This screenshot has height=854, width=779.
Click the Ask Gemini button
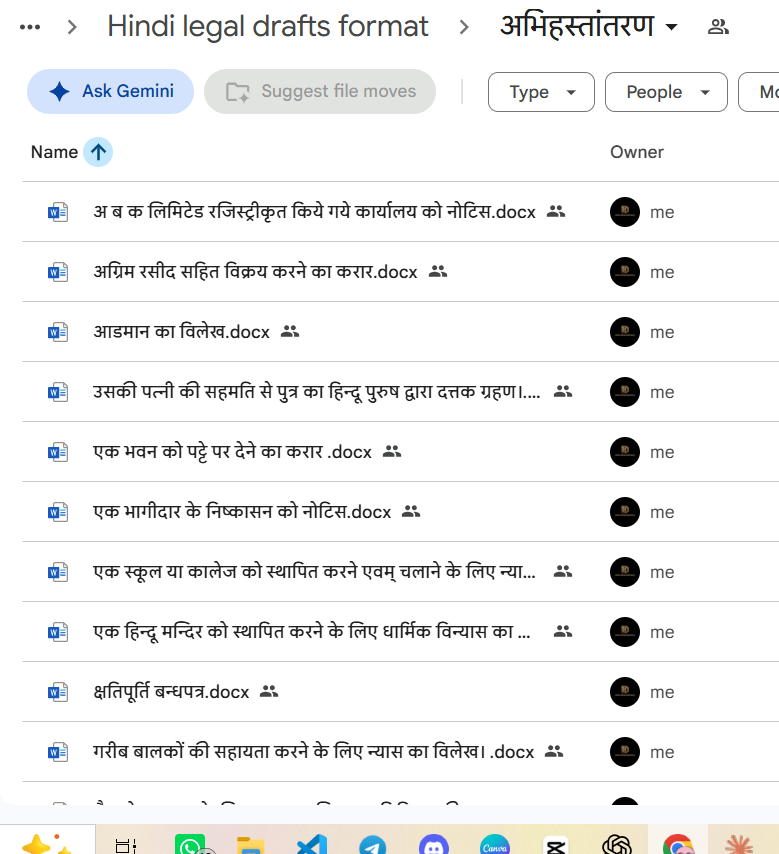click(x=111, y=92)
